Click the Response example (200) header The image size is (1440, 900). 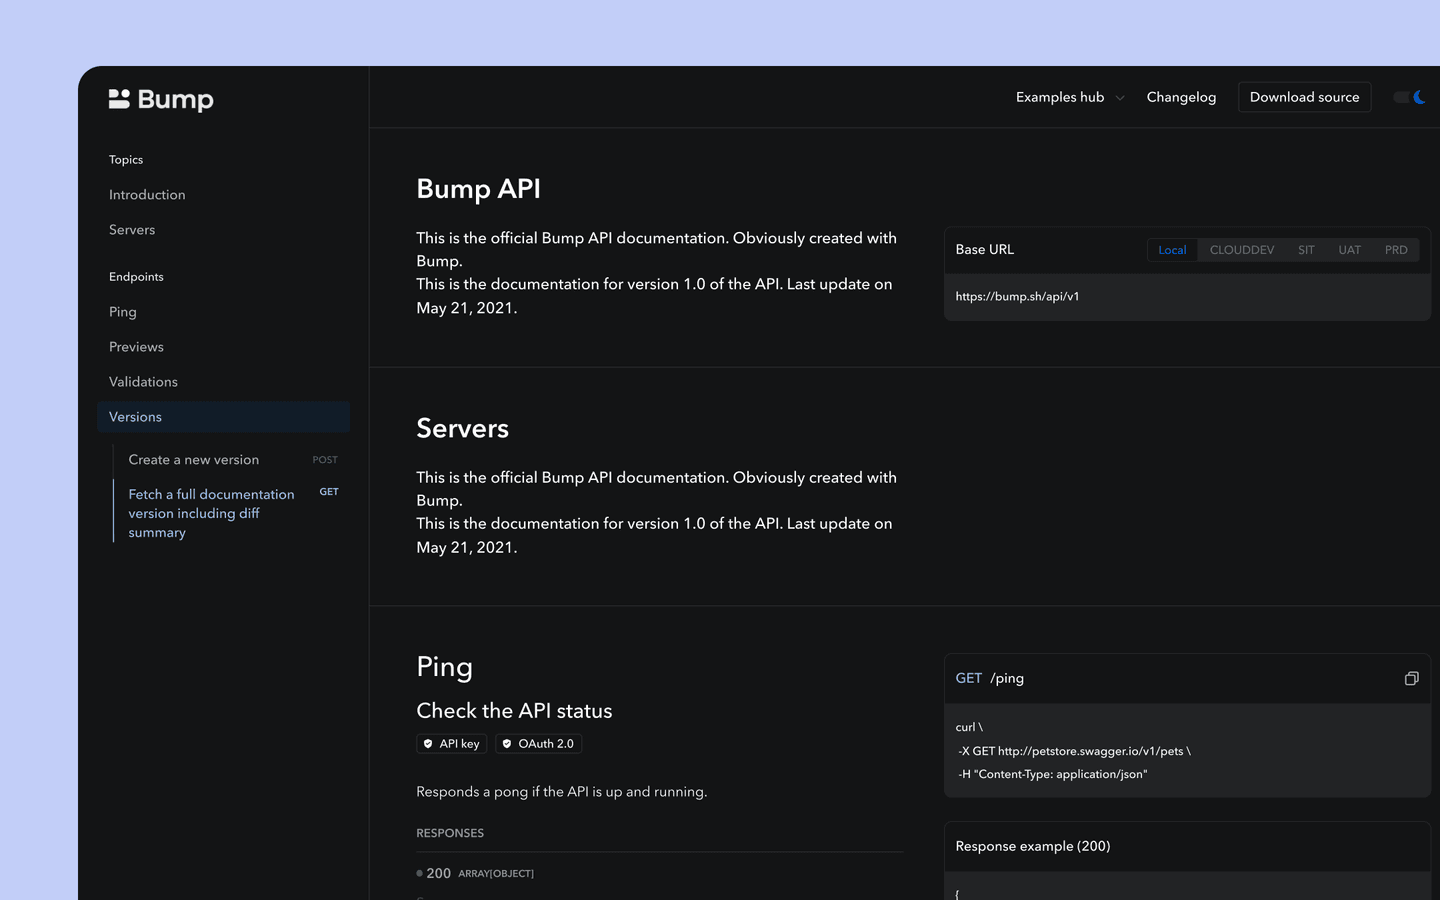click(1033, 846)
